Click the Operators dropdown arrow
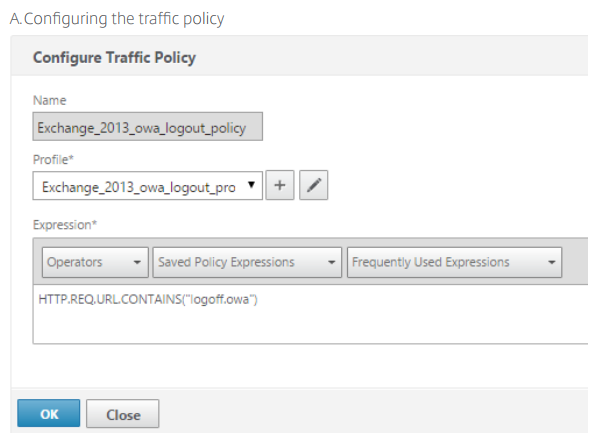Viewport: 601px width, 441px height. point(135,262)
